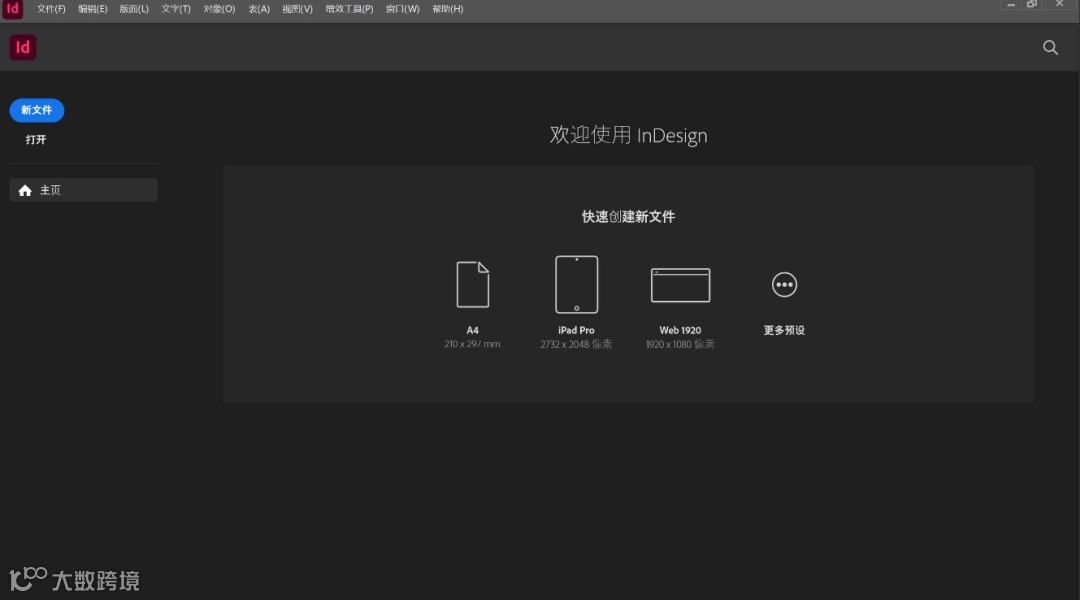This screenshot has height=600, width=1080.
Task: Click the 欢迎使用 InDesign title
Action: tap(628, 135)
